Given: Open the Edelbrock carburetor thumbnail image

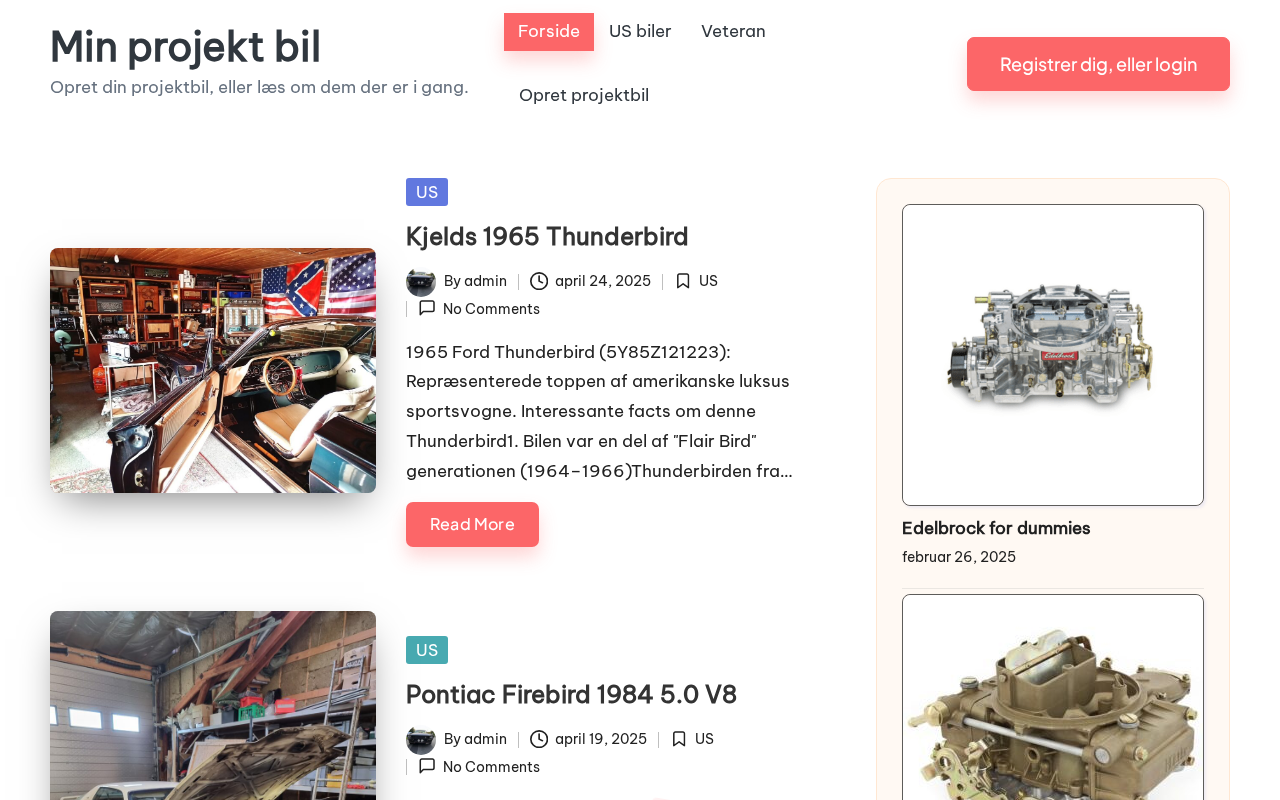Looking at the screenshot, I should (x=1053, y=355).
